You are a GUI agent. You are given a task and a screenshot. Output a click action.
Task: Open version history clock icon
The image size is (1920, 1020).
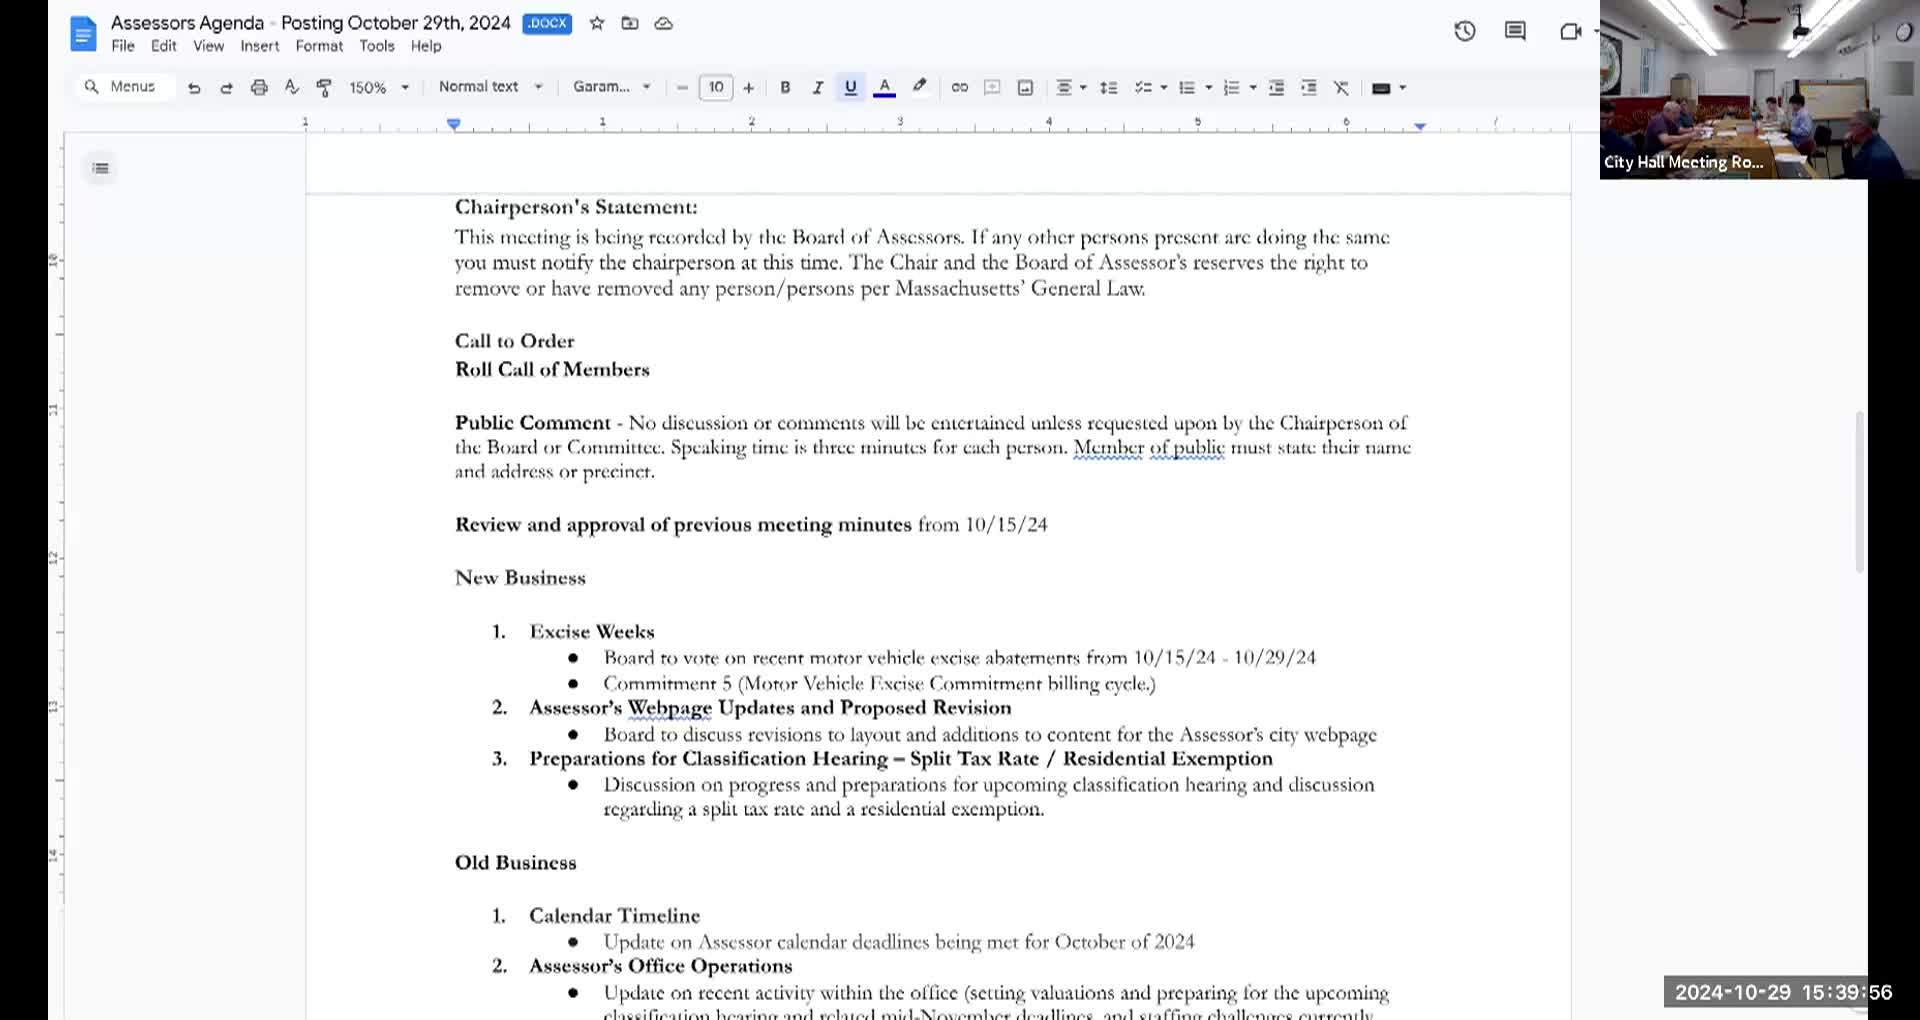pos(1465,31)
